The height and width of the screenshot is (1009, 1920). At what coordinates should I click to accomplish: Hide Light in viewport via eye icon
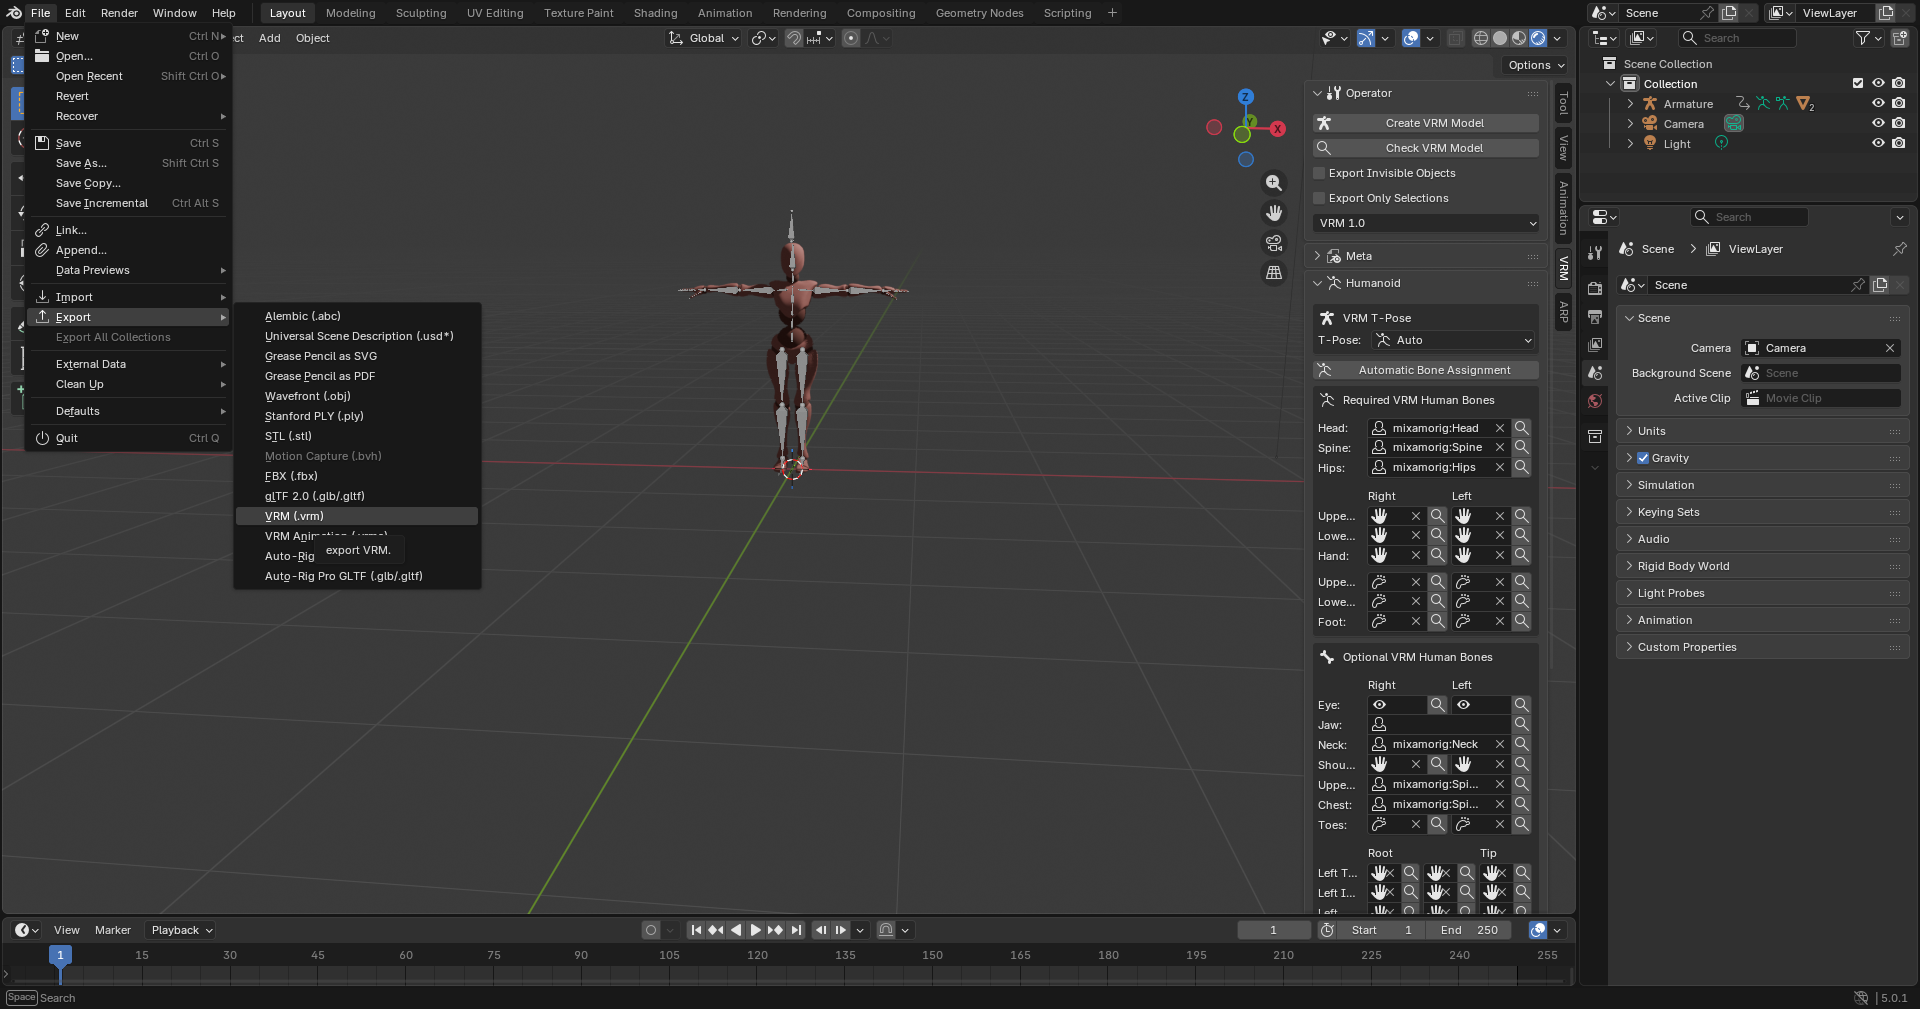[1878, 143]
